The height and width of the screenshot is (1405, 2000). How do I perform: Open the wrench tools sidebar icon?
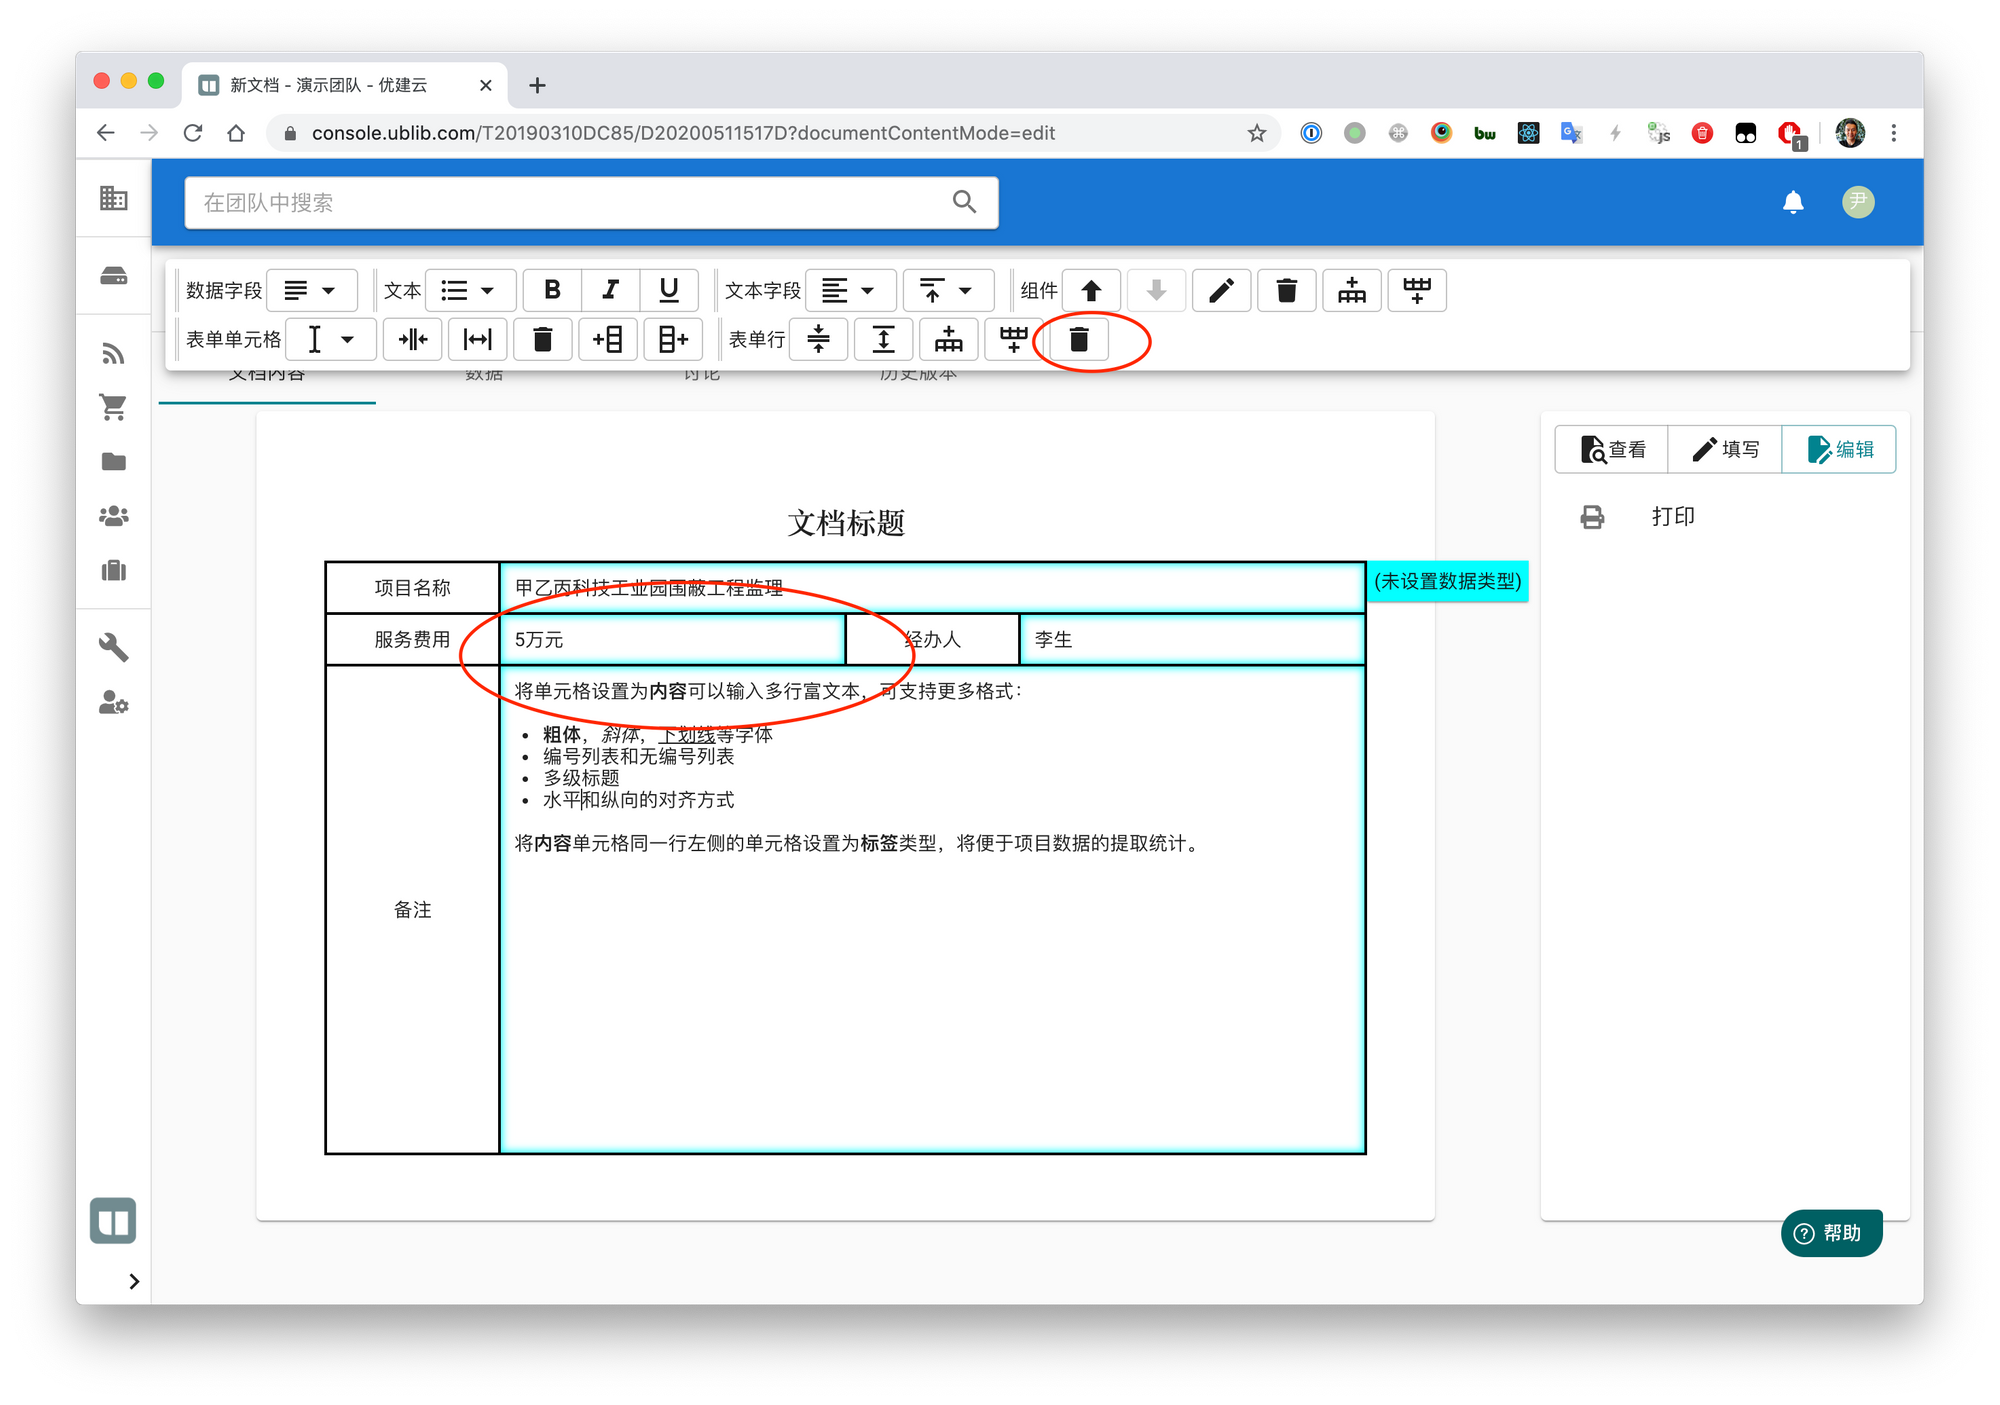[x=114, y=647]
